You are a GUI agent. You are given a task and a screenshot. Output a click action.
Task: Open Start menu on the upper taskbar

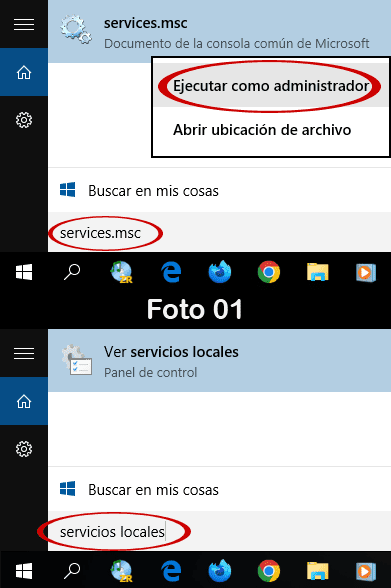24,272
